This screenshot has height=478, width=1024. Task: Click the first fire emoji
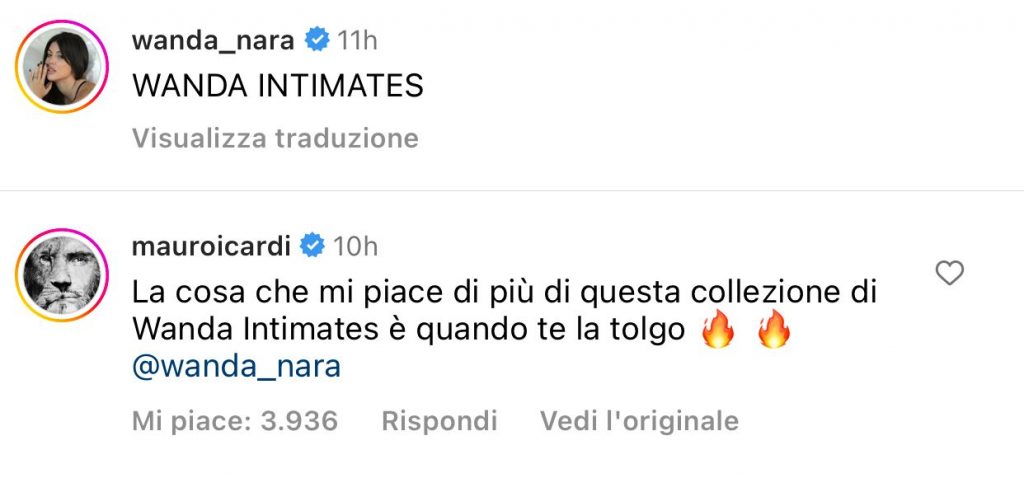click(718, 330)
